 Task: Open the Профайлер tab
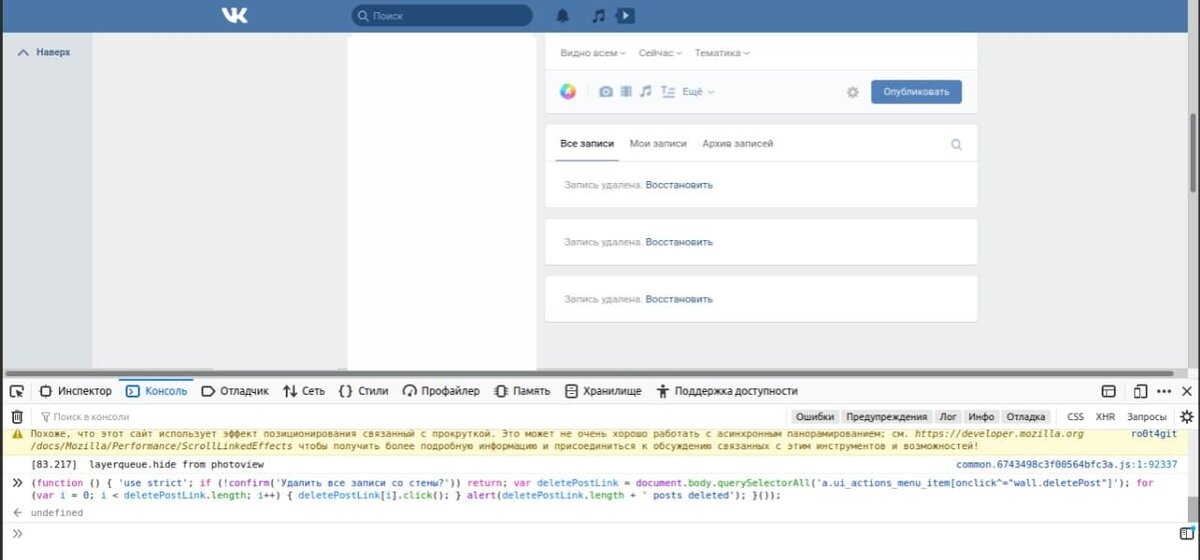click(441, 391)
